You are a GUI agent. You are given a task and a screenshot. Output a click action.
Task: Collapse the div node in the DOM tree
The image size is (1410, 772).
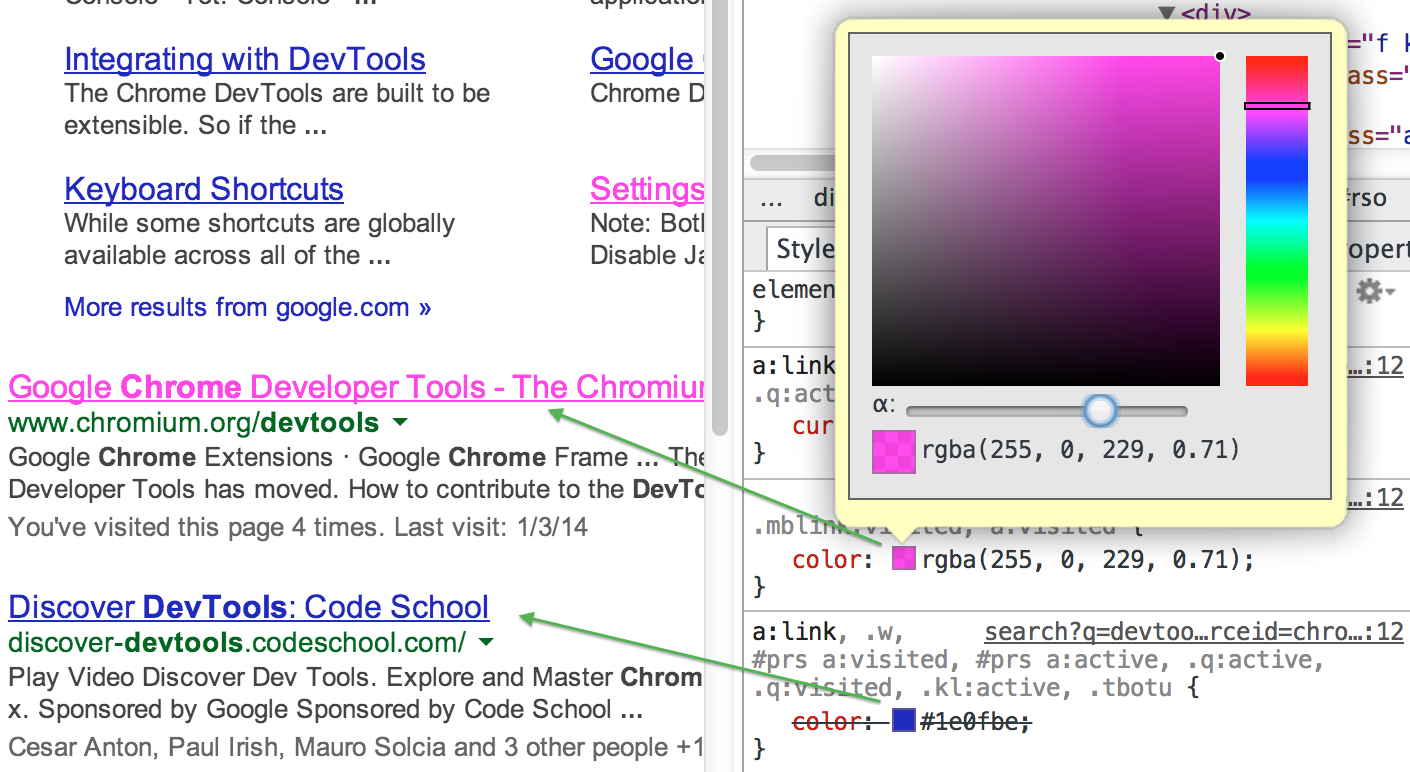[1167, 14]
